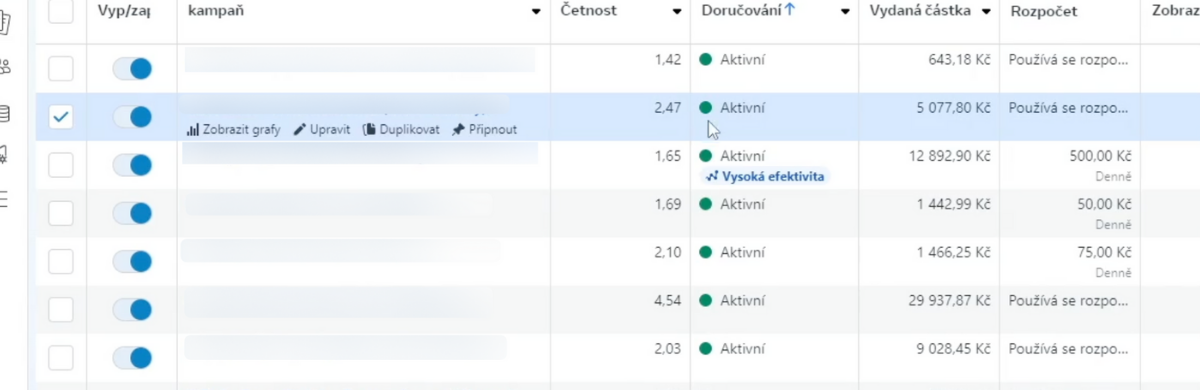Viewport: 1200px width, 390px height.
Task: Open Upravit link for selected campaign
Action: [x=329, y=130]
